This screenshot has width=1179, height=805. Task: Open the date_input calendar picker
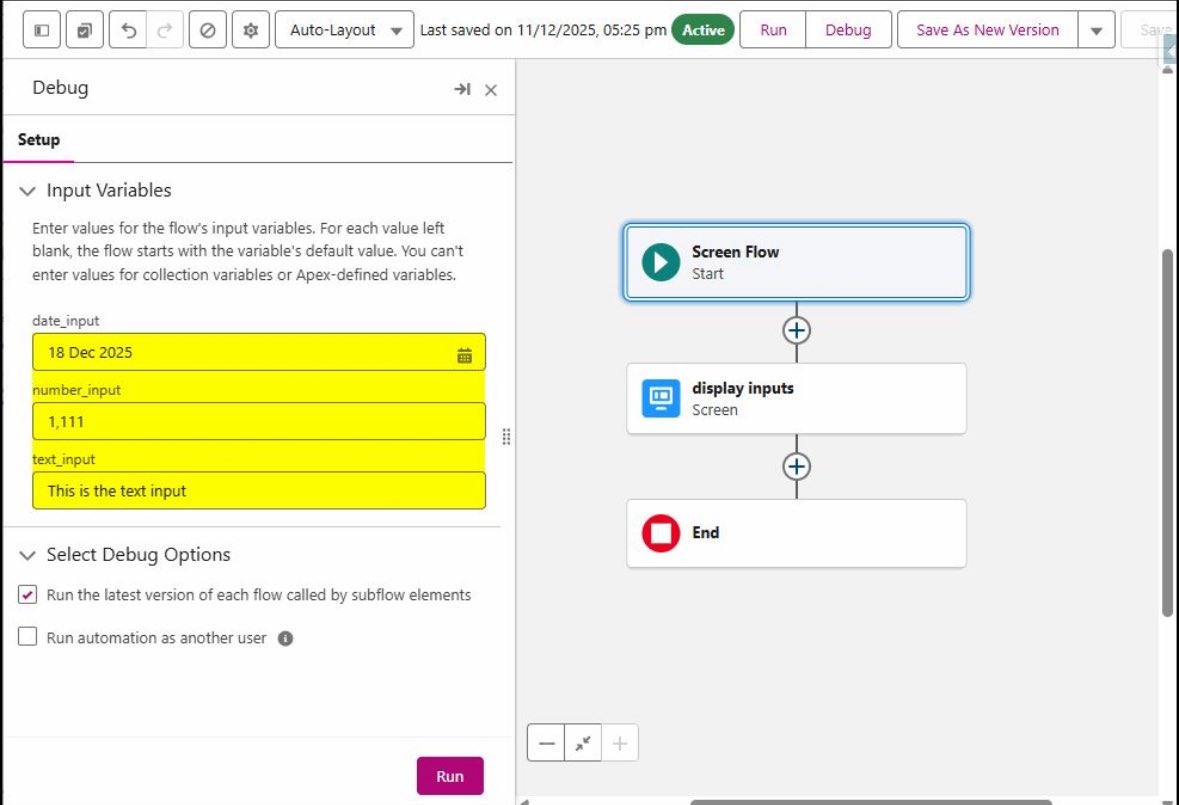[x=465, y=356]
